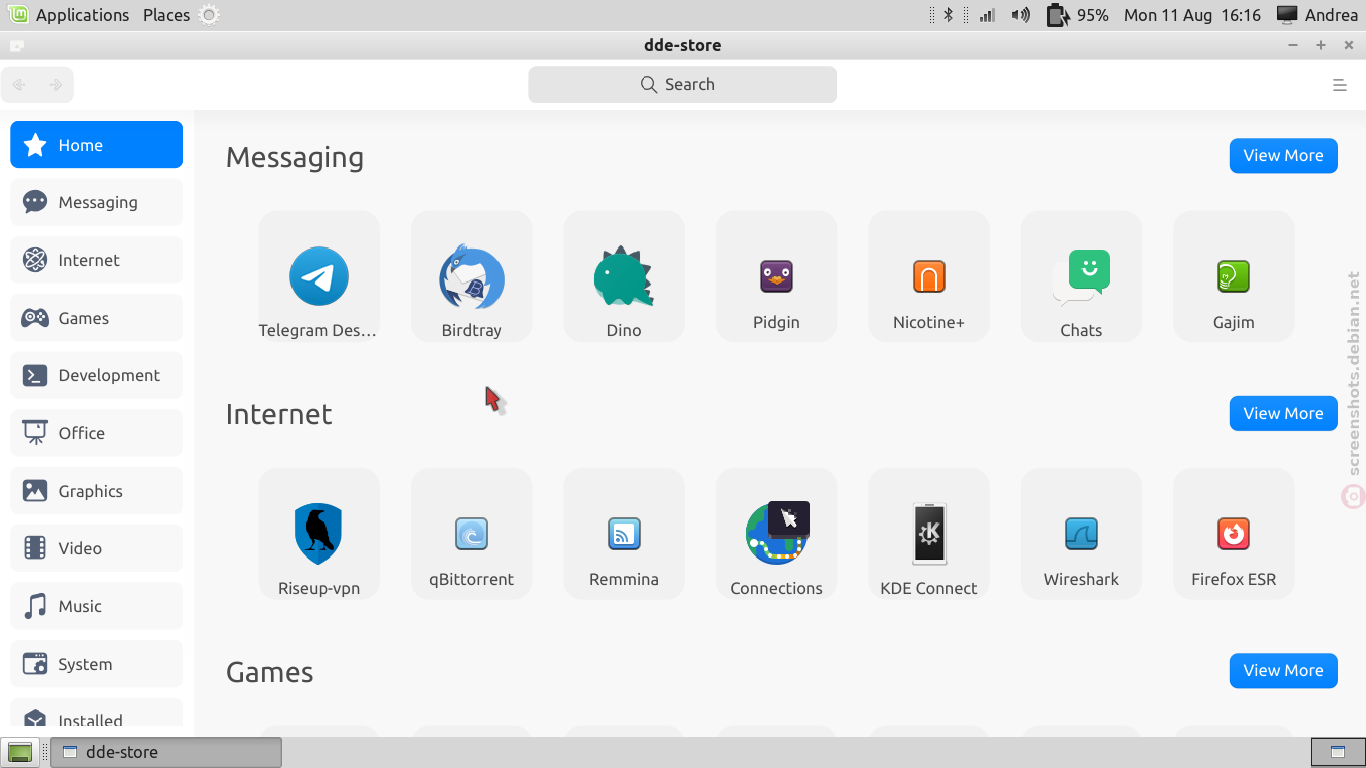Click the show desktop button in bottom panel
The height and width of the screenshot is (768, 1366).
[20, 752]
